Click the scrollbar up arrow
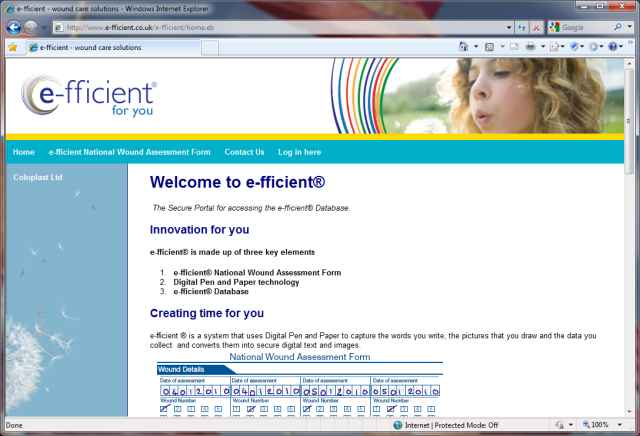 (629, 64)
